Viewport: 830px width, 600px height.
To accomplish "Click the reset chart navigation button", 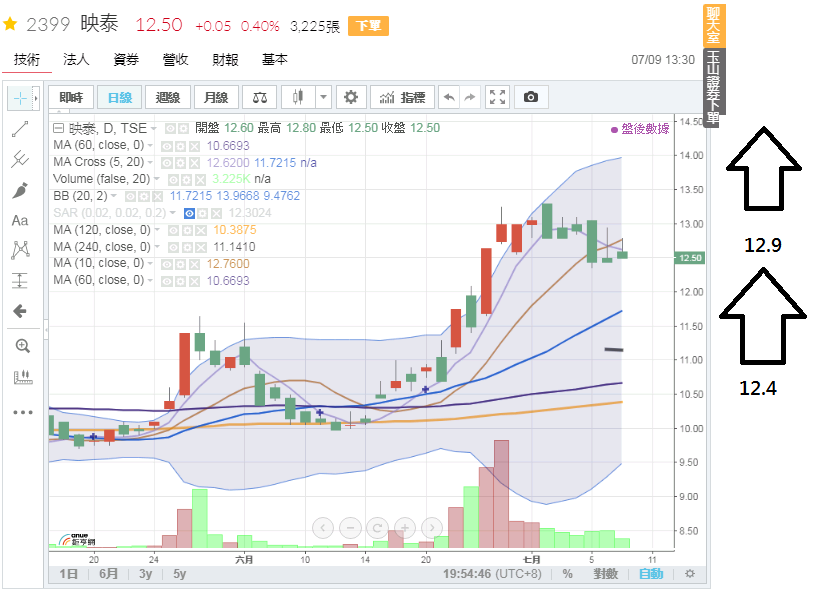I will pos(377,527).
